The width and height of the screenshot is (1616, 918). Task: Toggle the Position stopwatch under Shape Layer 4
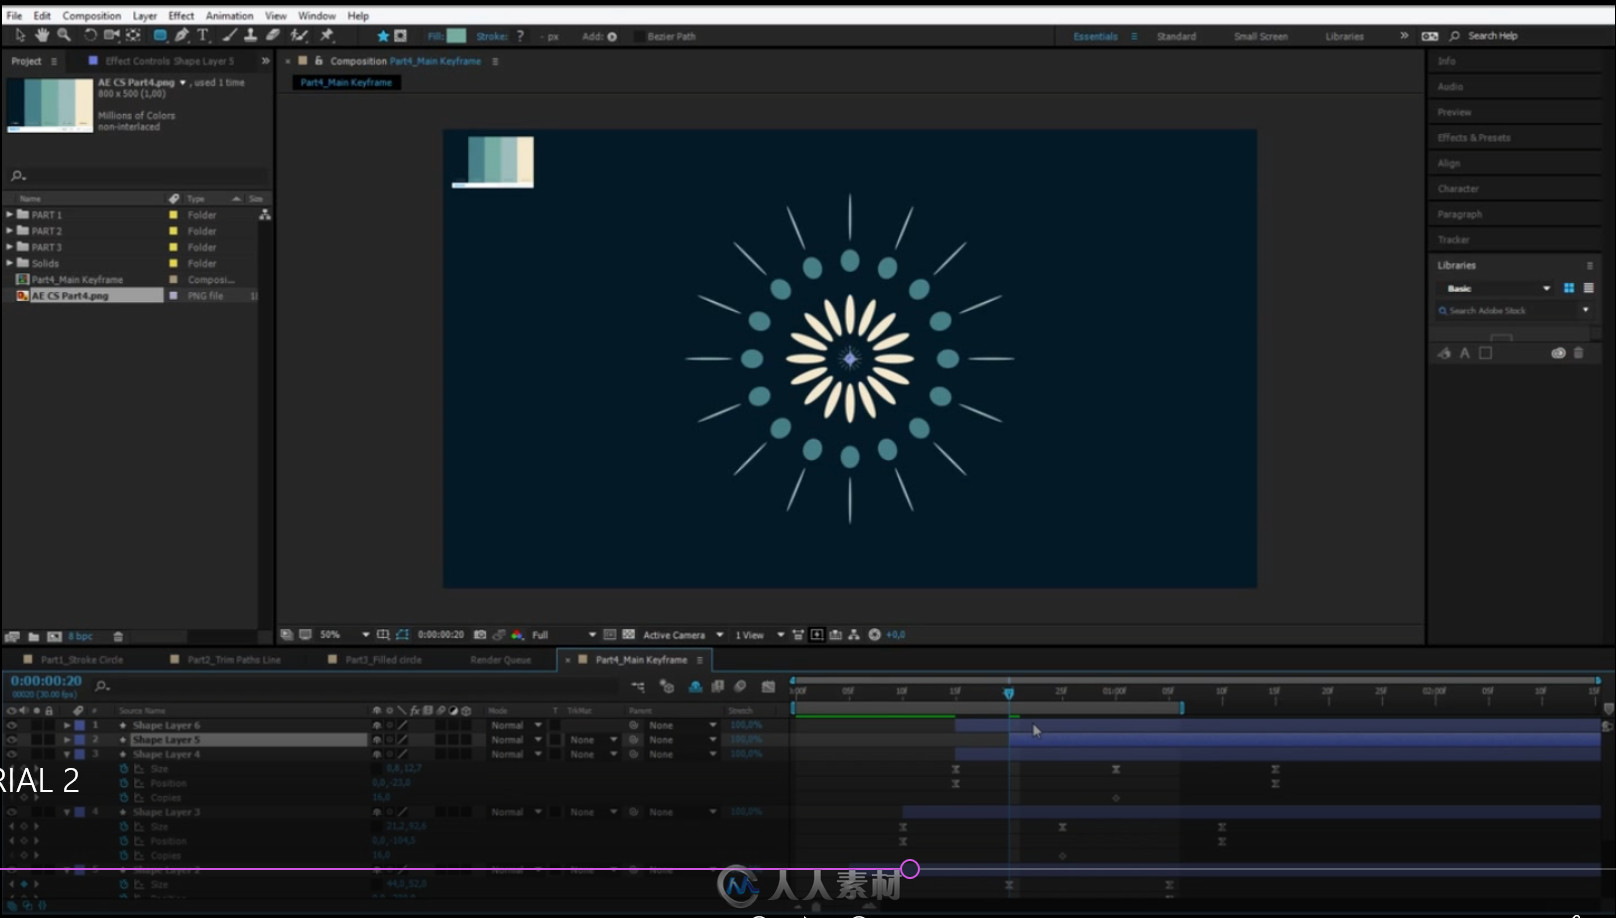[124, 783]
